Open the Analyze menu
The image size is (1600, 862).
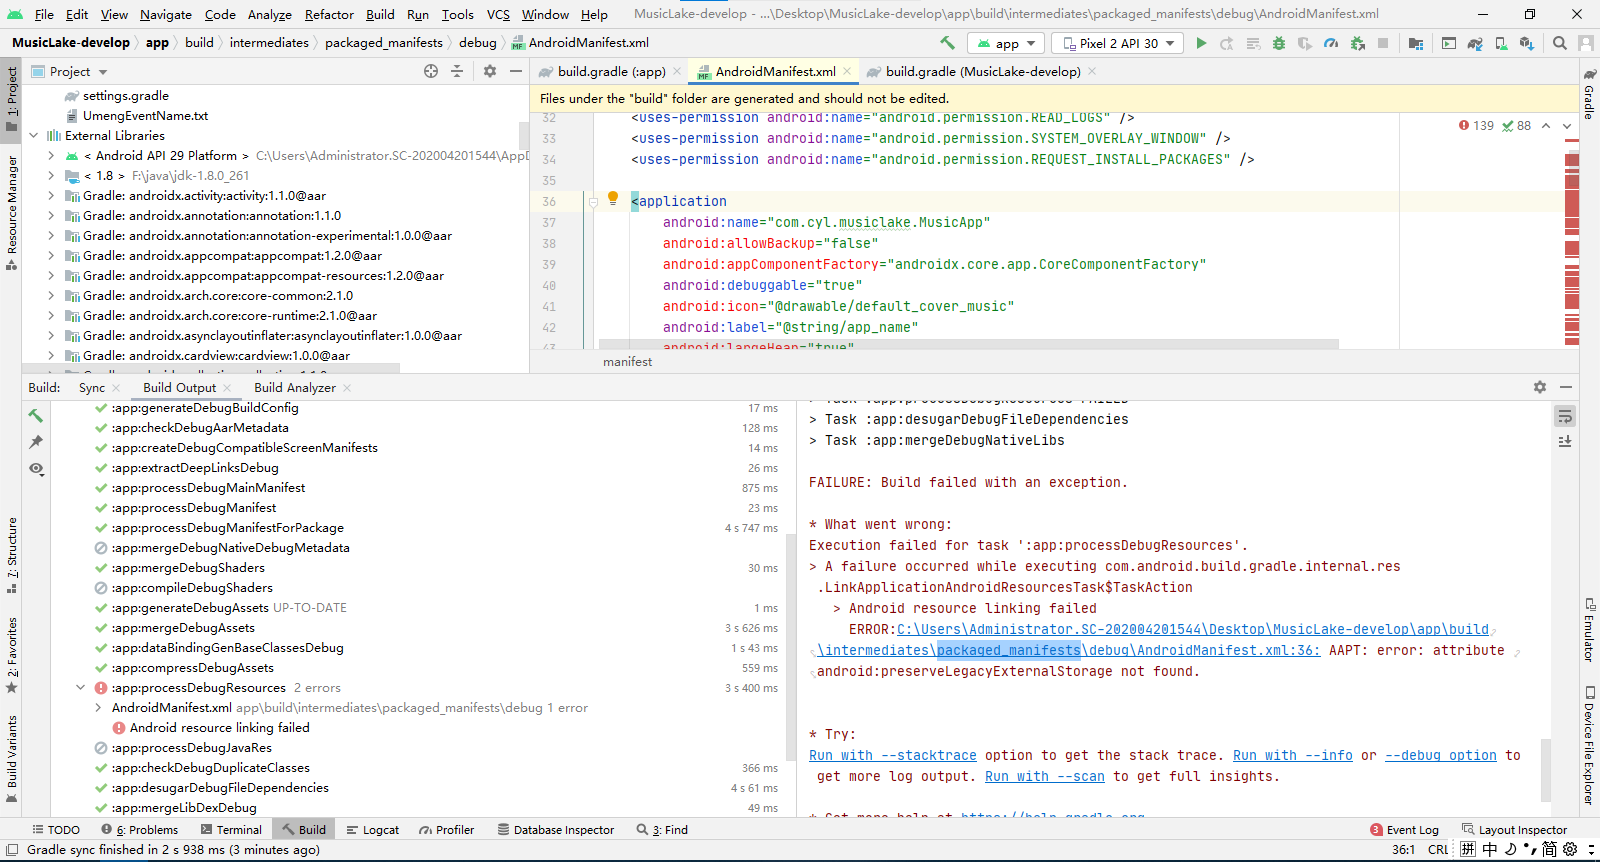(x=269, y=14)
